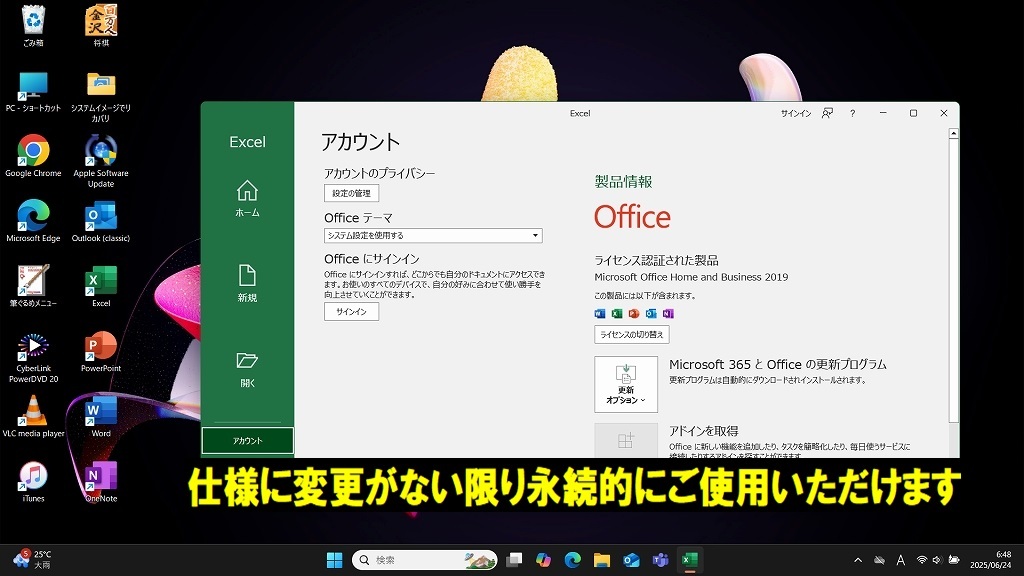
Task: Open the PC shortcut desktop icon
Action: coord(33,92)
